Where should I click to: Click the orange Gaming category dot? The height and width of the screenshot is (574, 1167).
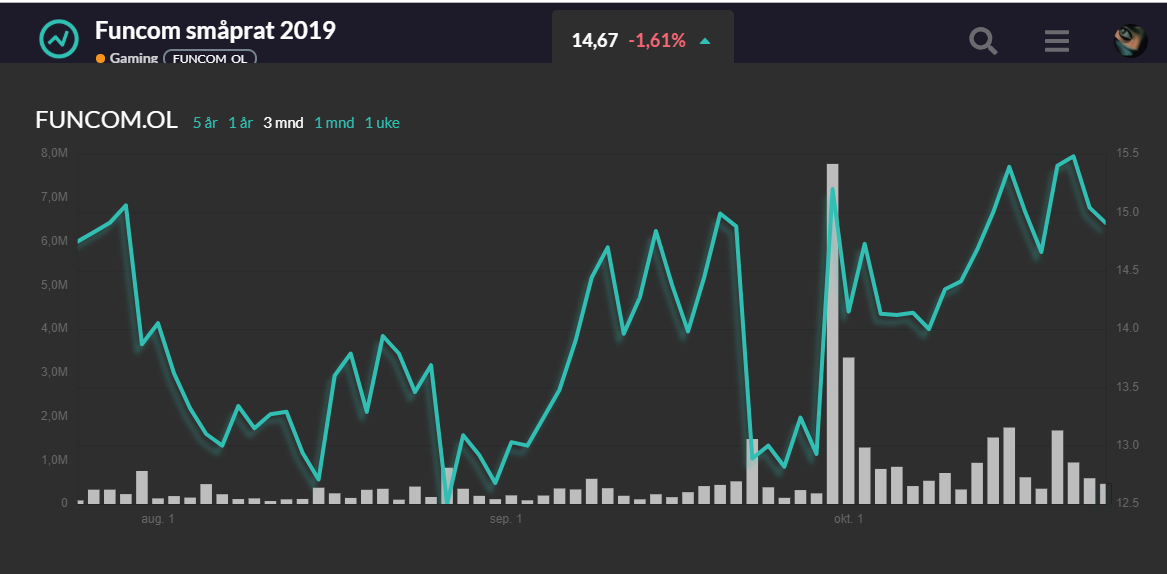(x=100, y=58)
